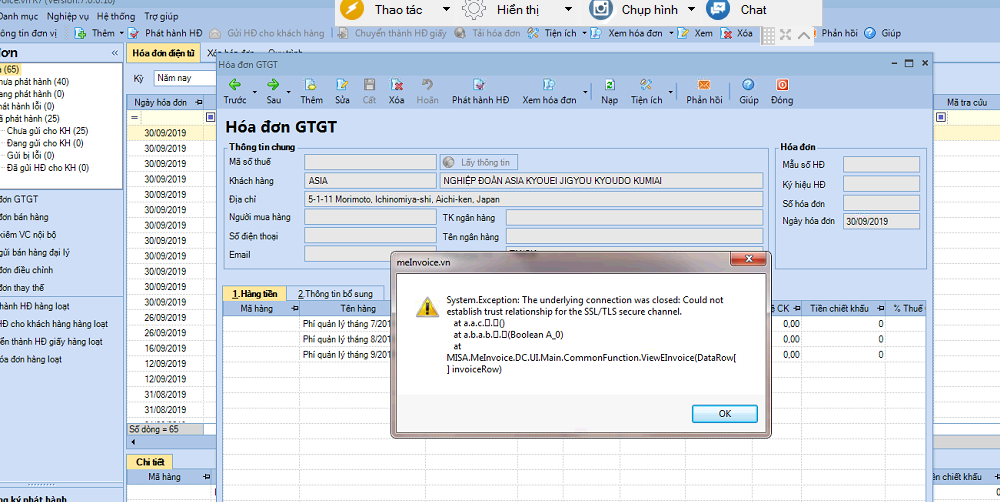Viewport: 1000px width, 502px height.
Task: Collapse the left sidebar with chevron
Action: pyautogui.click(x=115, y=53)
